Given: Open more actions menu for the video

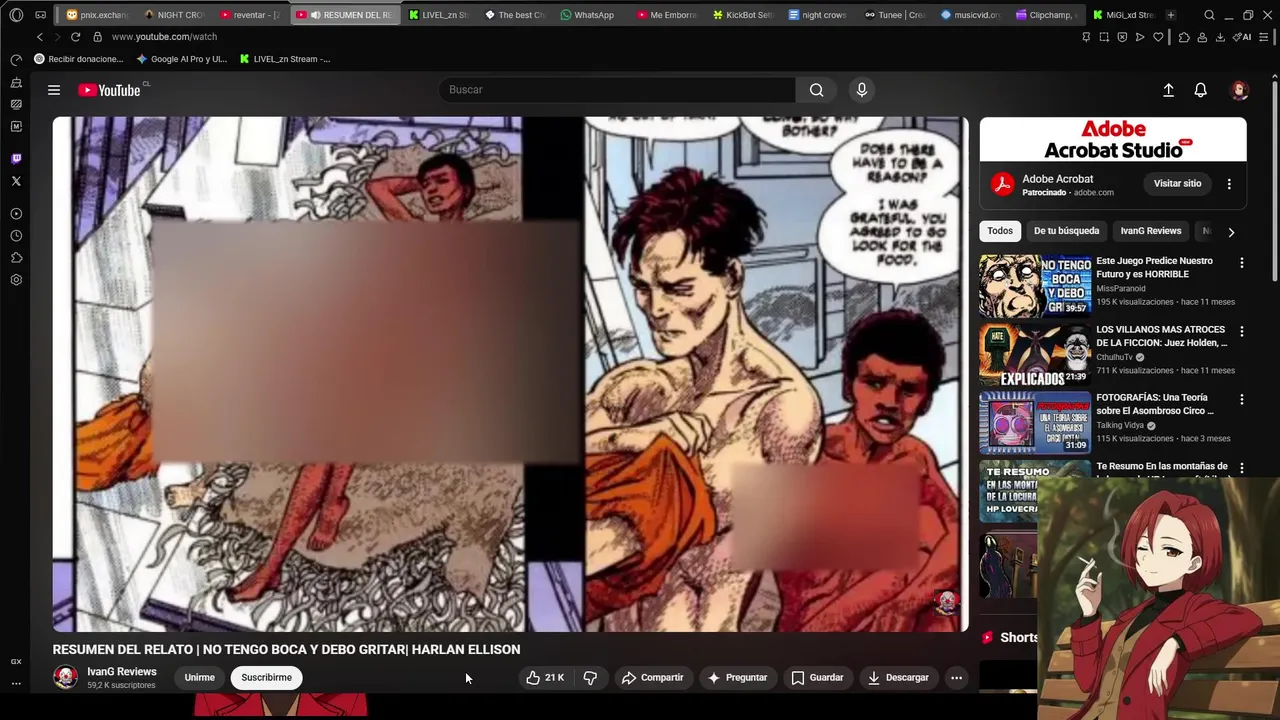Looking at the screenshot, I should tap(956, 678).
